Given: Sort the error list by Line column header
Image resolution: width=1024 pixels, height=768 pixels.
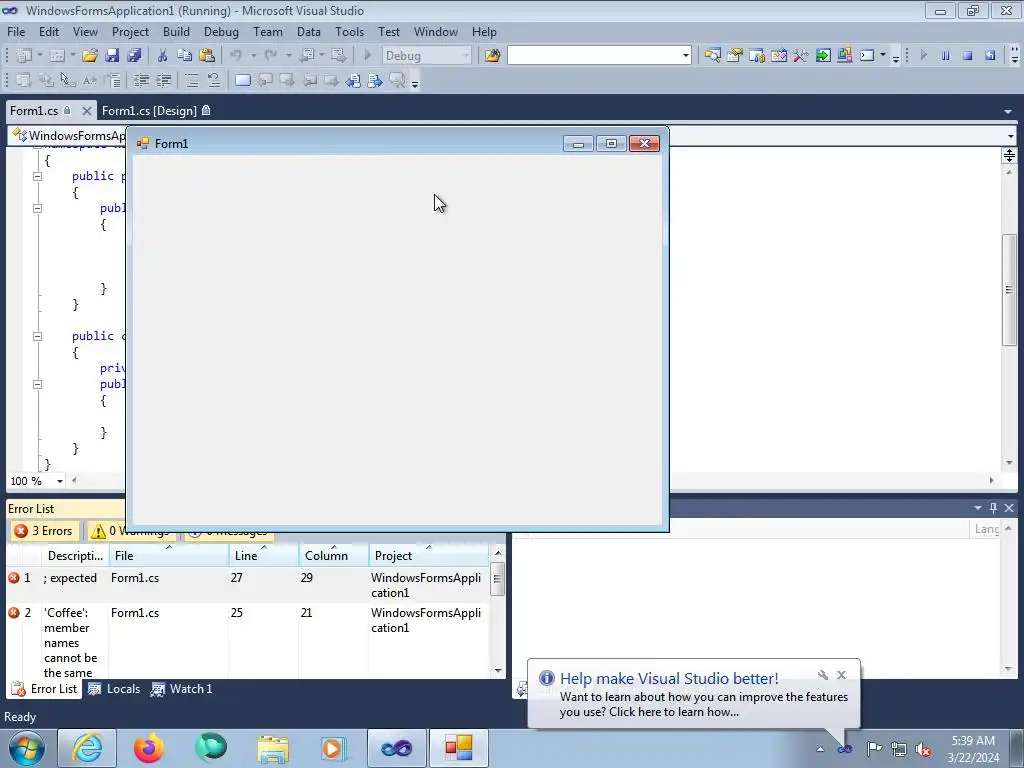Looking at the screenshot, I should pyautogui.click(x=264, y=556).
